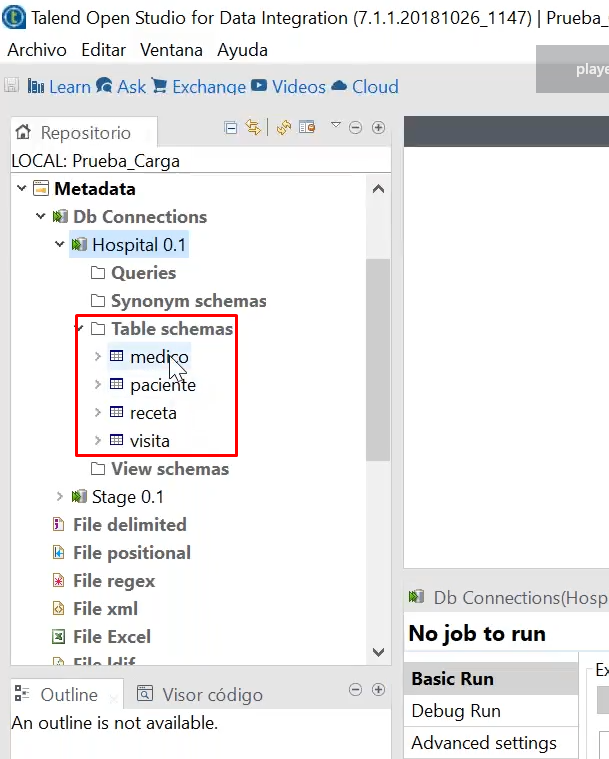This screenshot has width=609, height=759.
Task: Click the filter settings icon in Repositorio toolbar
Action: pos(307,127)
